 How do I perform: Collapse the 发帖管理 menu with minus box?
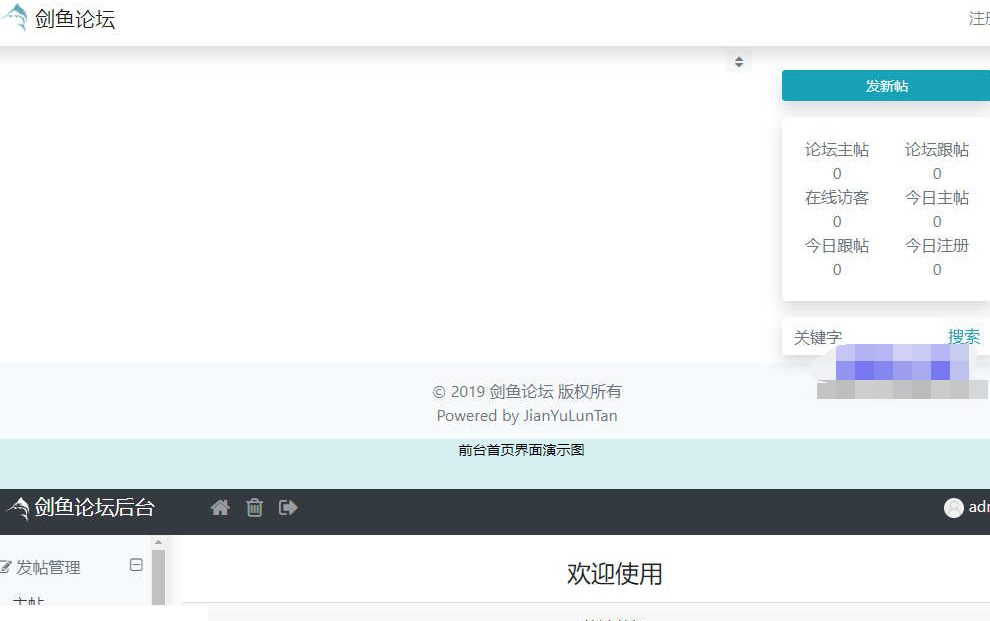click(x=136, y=565)
